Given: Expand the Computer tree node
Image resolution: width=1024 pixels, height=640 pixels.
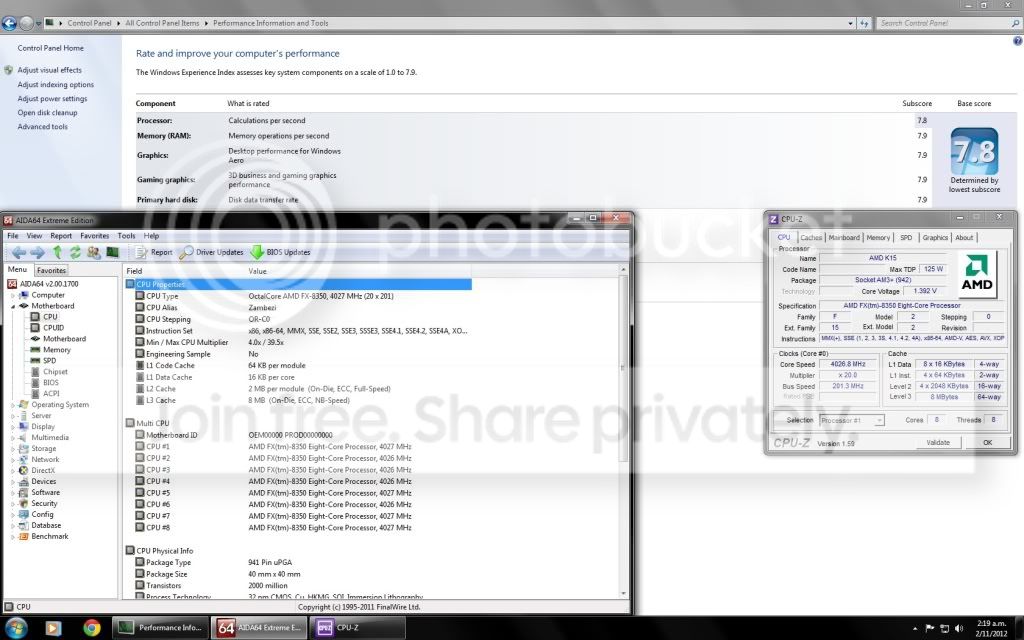Looking at the screenshot, I should pyautogui.click(x=12, y=295).
